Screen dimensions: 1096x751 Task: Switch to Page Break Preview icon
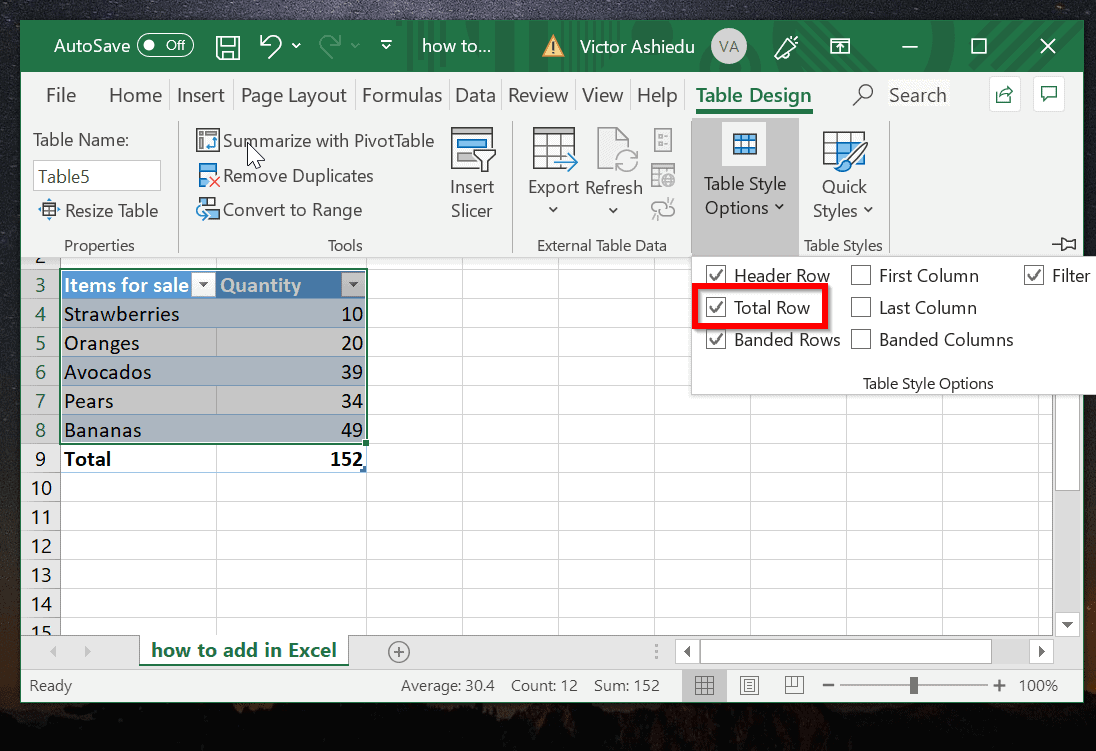[x=794, y=685]
